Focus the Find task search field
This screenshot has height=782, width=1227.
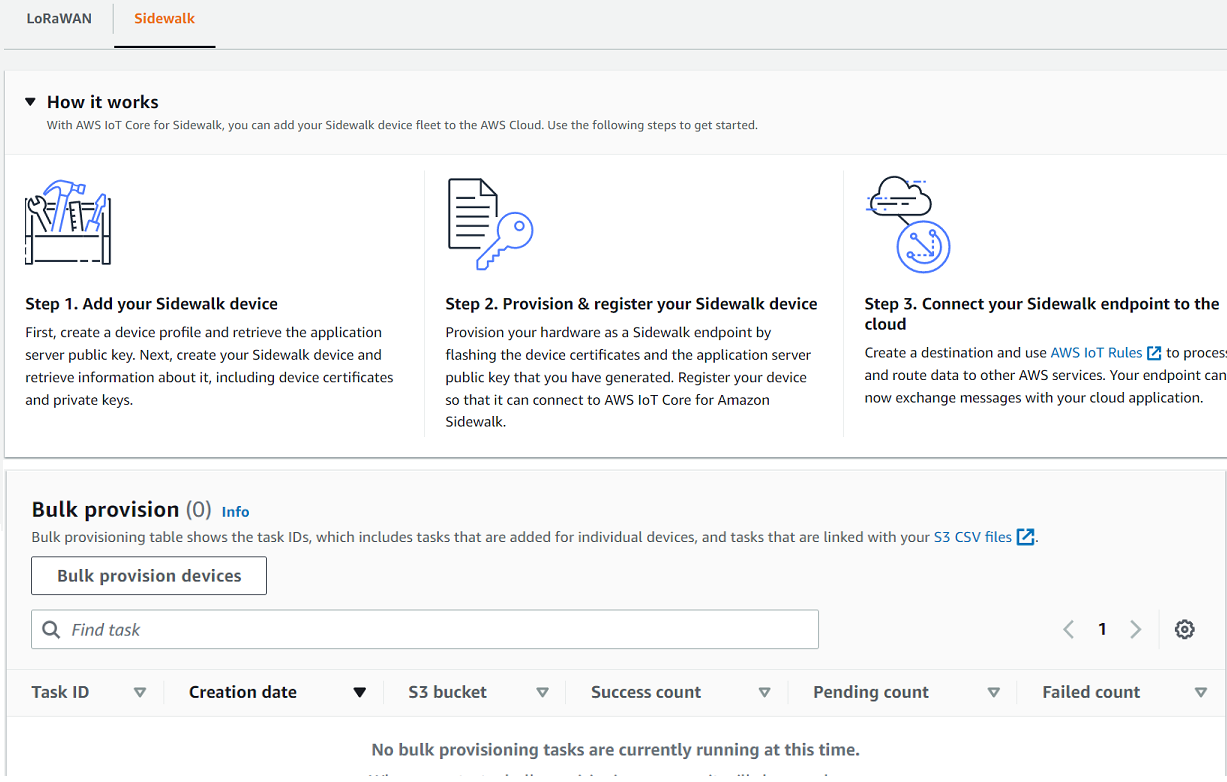[425, 630]
